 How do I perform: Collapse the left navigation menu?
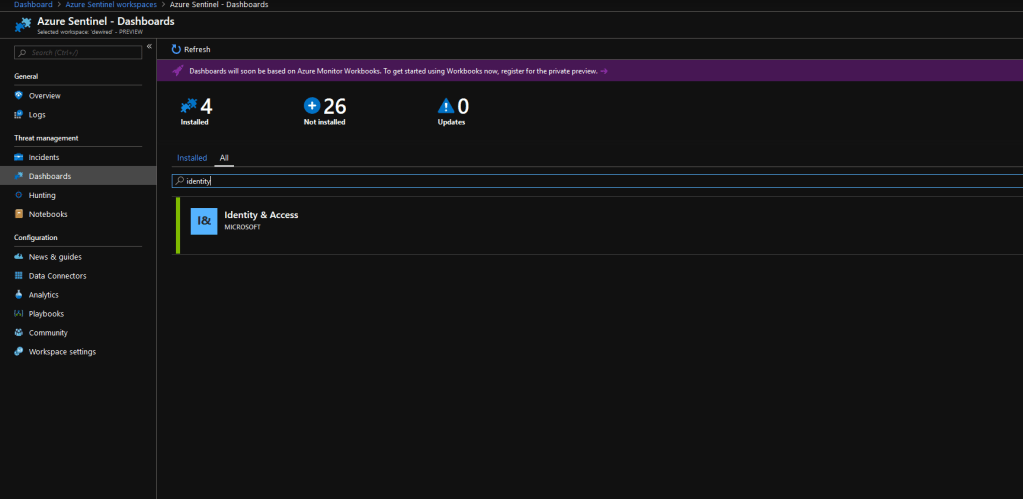[x=149, y=46]
